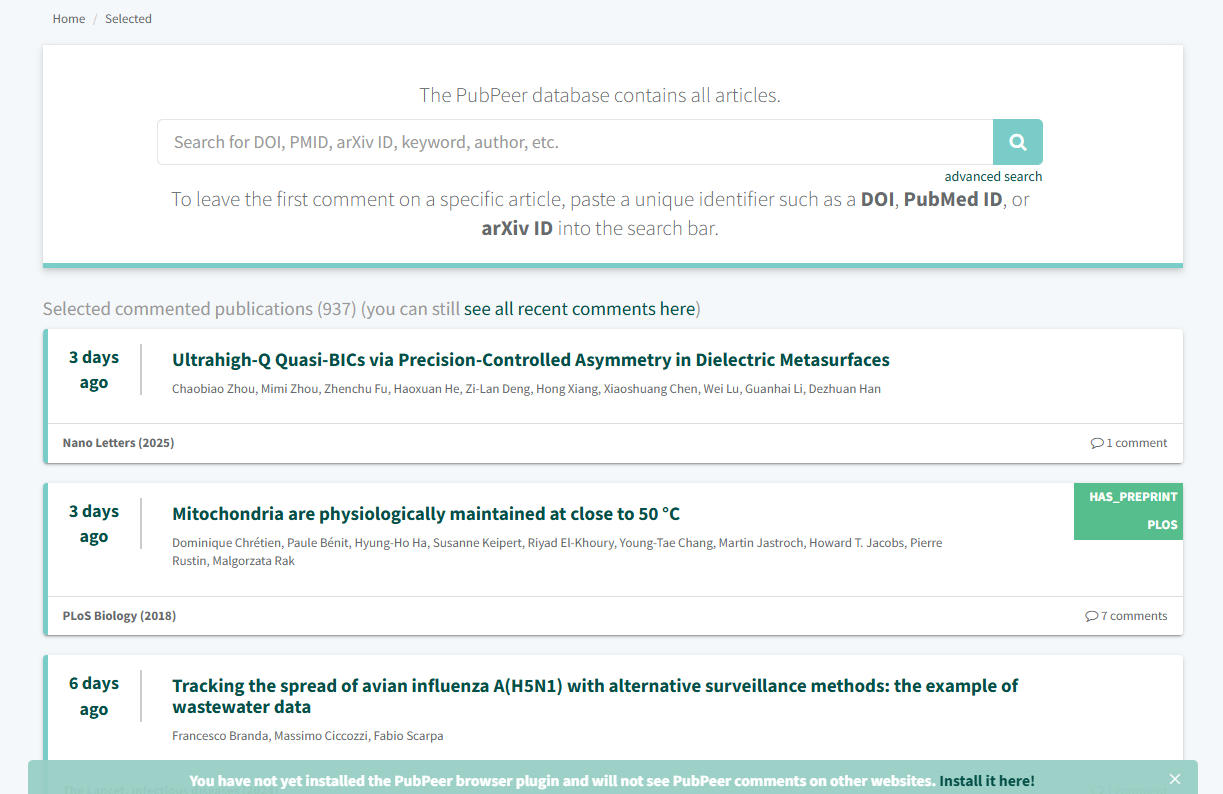The width and height of the screenshot is (1223, 794).
Task: Click the author list starting with Dominique Chrétien
Action: [x=557, y=552]
